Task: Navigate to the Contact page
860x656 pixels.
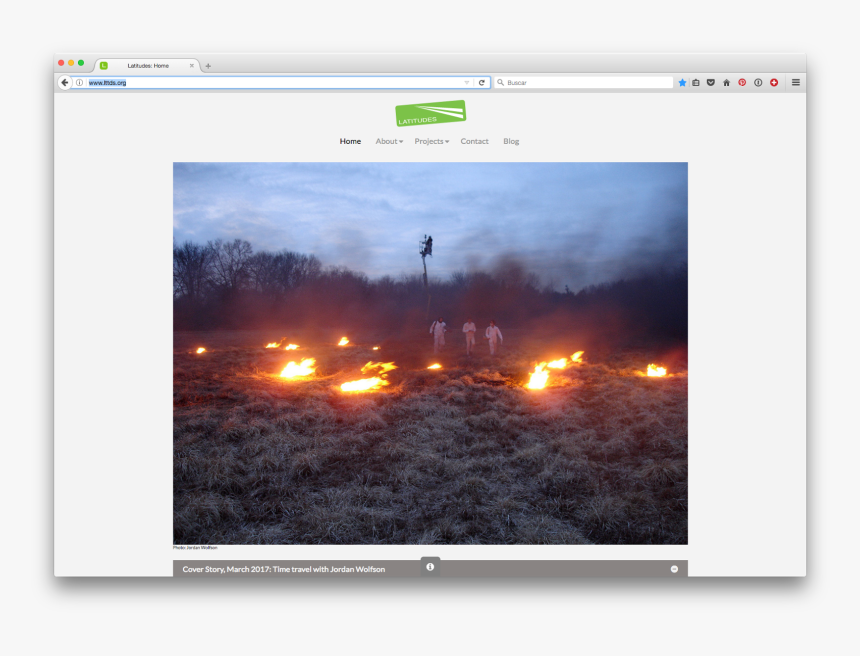Action: click(474, 141)
